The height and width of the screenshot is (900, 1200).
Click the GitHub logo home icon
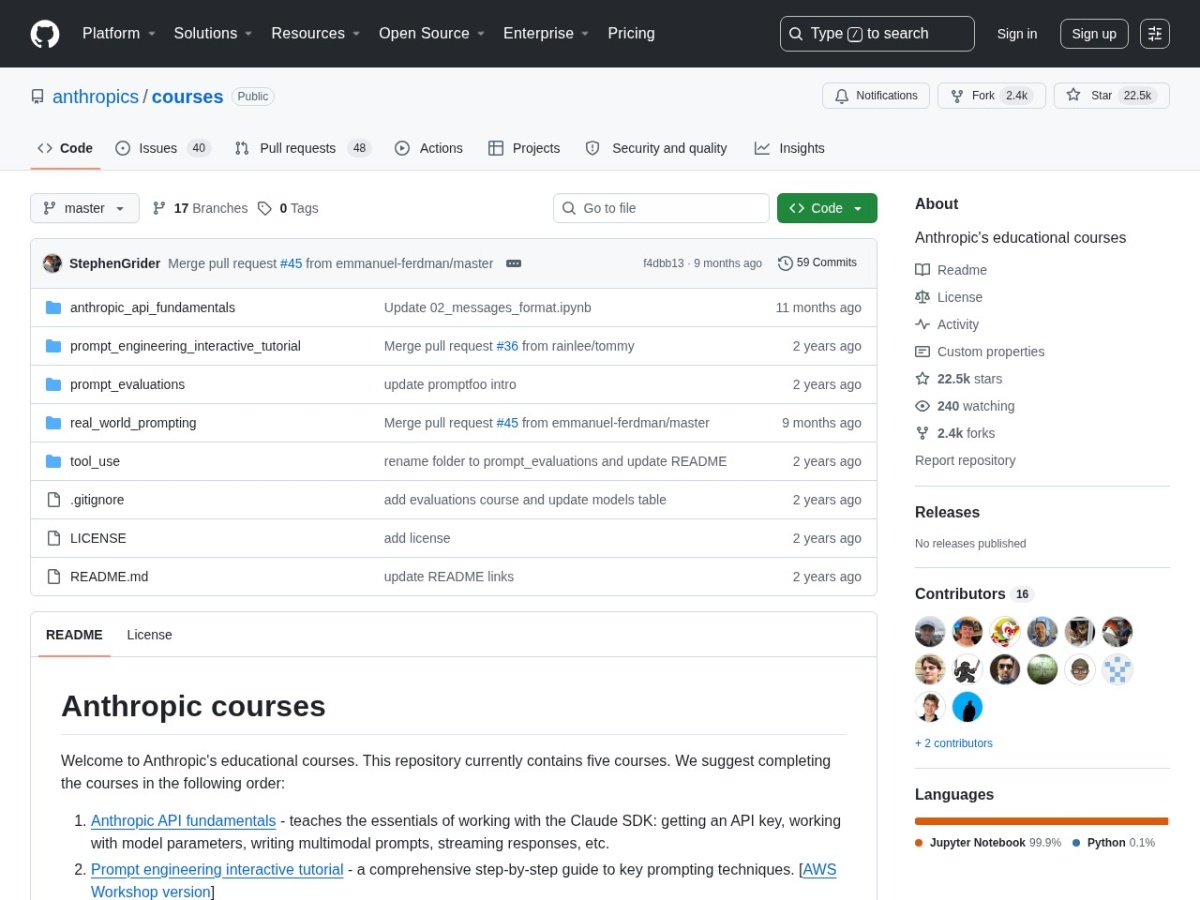45,34
